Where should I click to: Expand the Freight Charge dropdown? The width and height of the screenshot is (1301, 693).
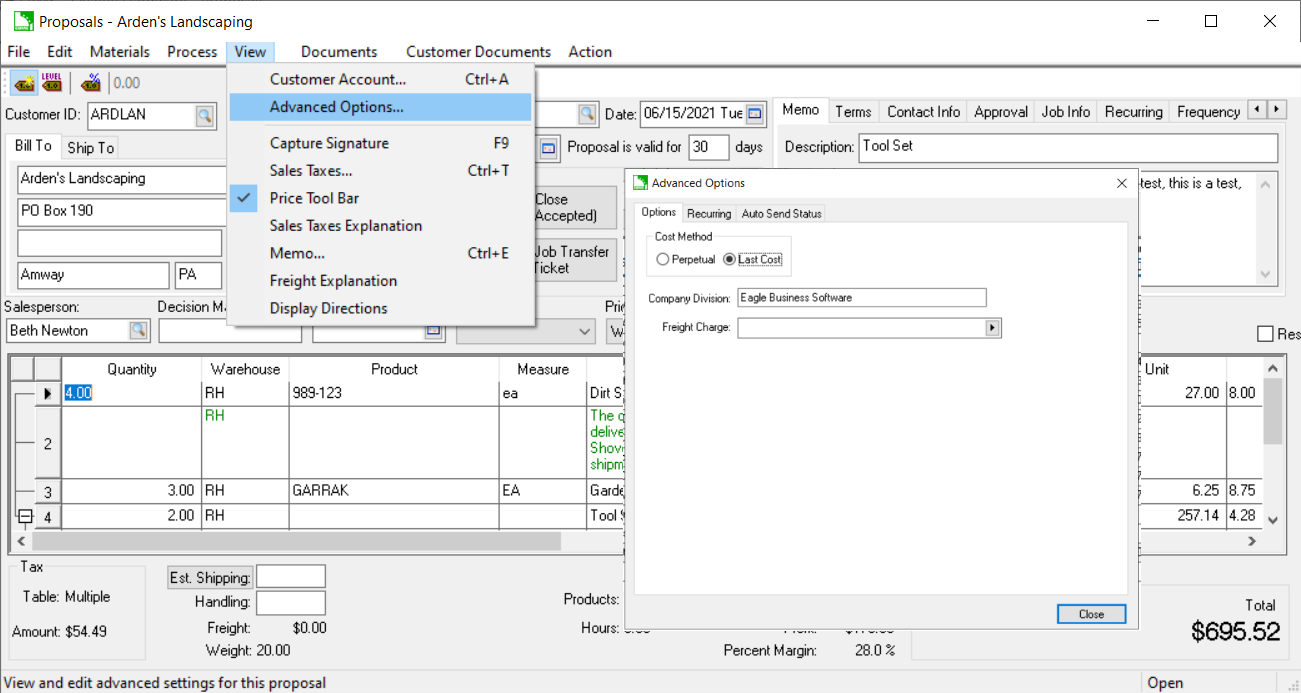coord(992,328)
